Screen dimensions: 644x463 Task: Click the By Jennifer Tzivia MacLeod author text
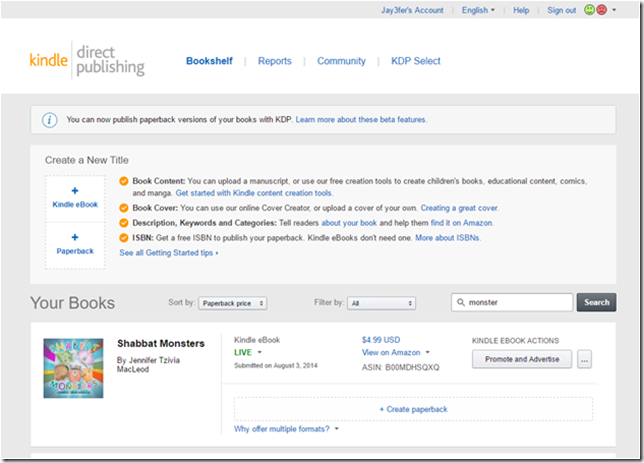pos(148,365)
